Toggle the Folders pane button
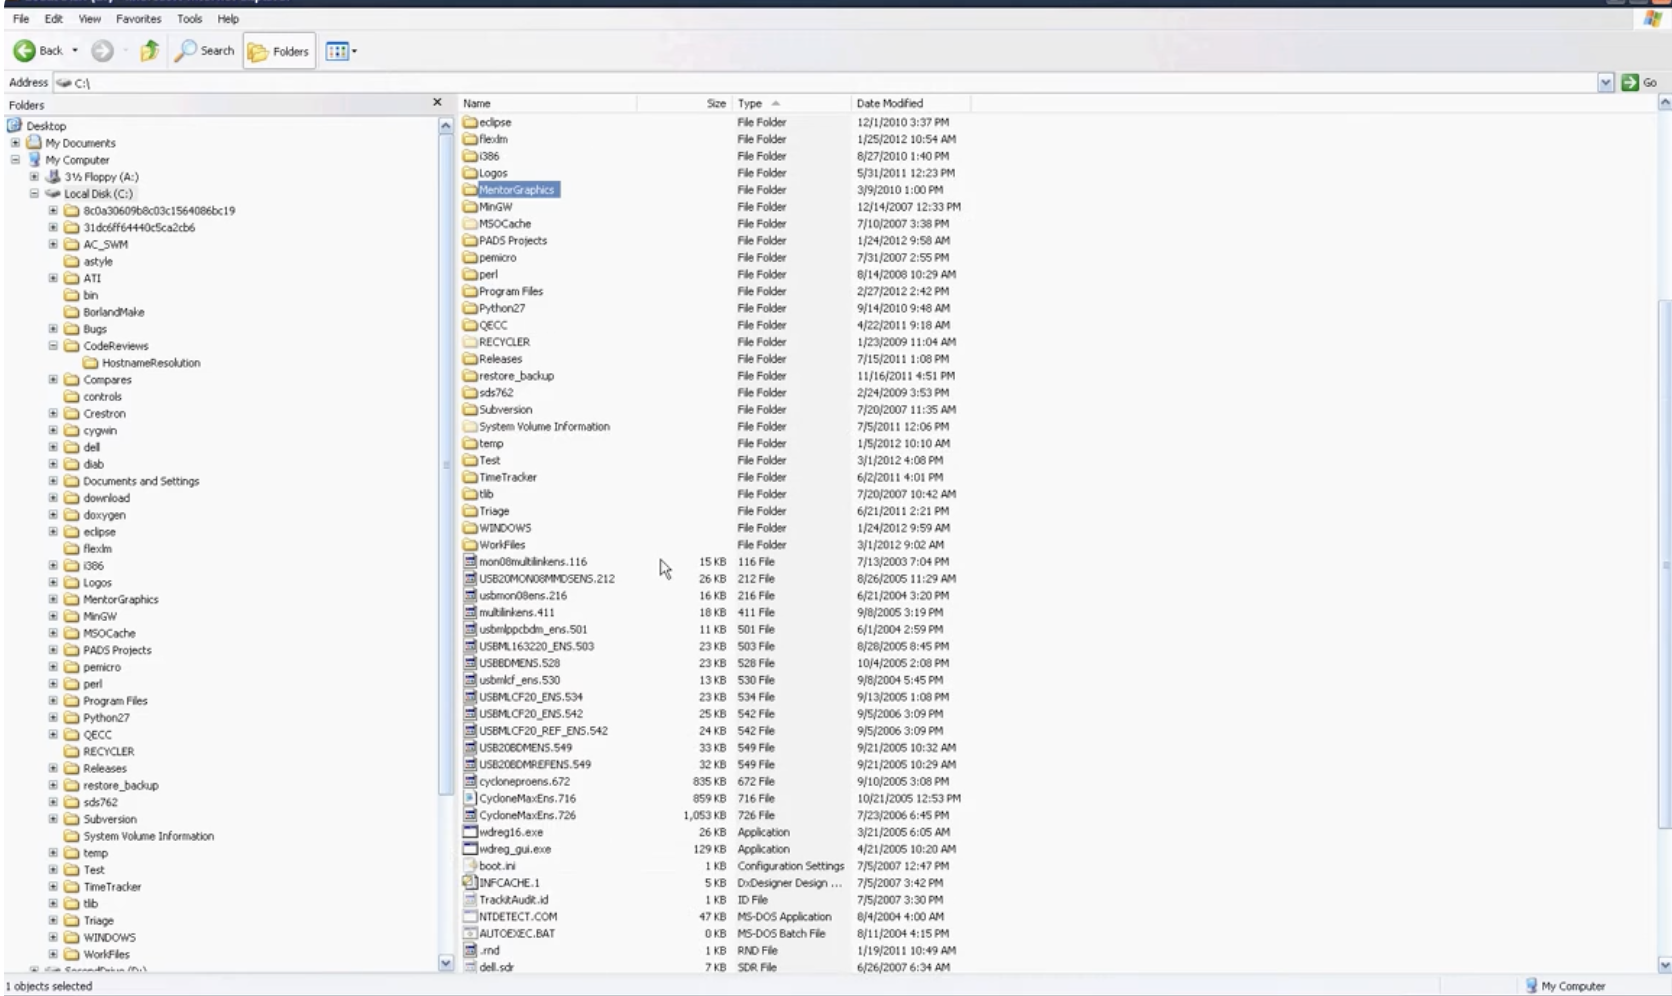 coord(279,51)
